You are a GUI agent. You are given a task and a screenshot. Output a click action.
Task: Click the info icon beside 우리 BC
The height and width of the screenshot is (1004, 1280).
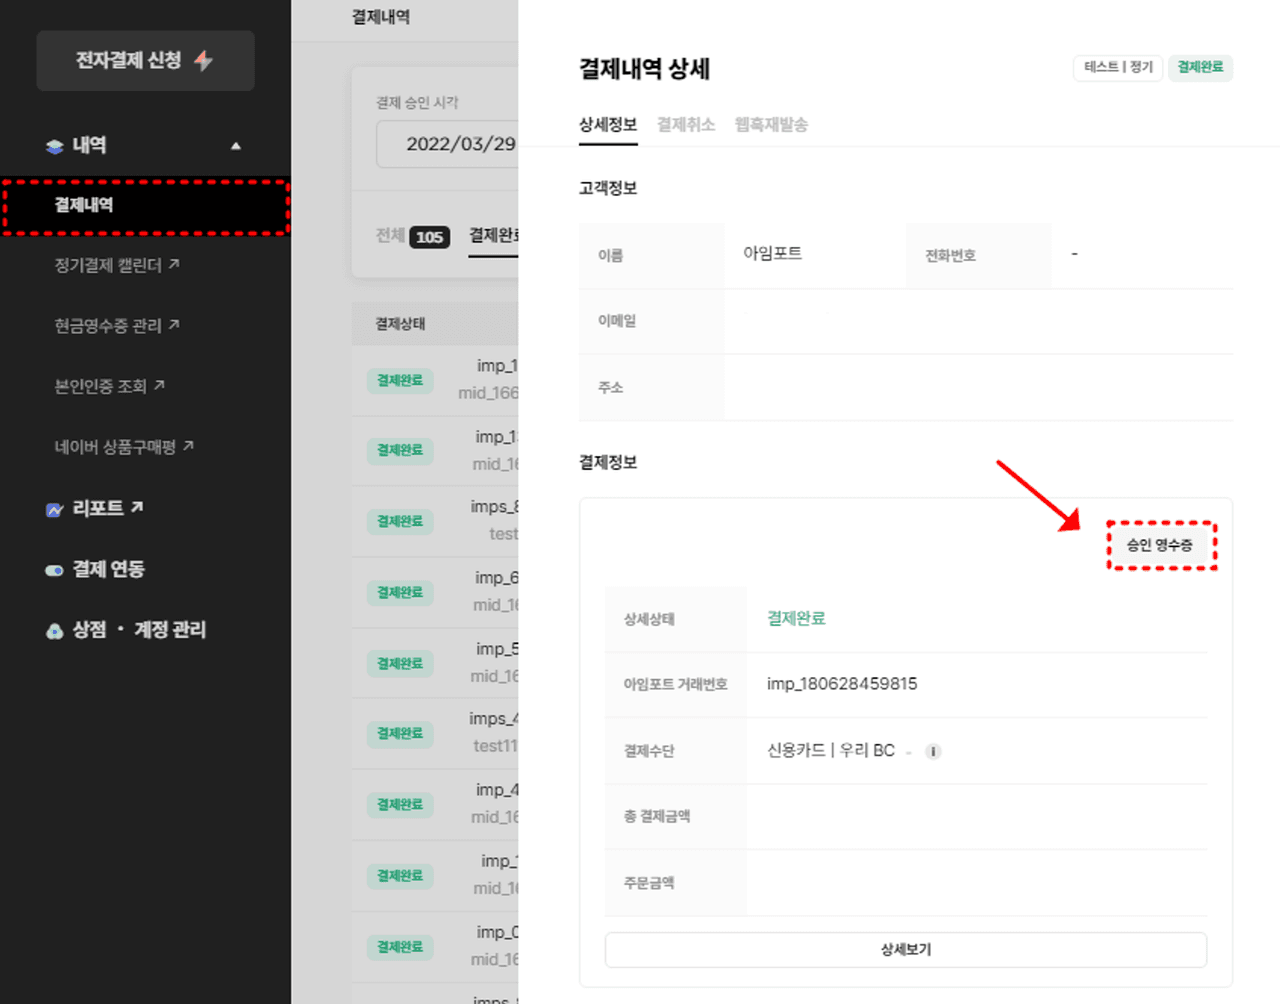tap(933, 752)
